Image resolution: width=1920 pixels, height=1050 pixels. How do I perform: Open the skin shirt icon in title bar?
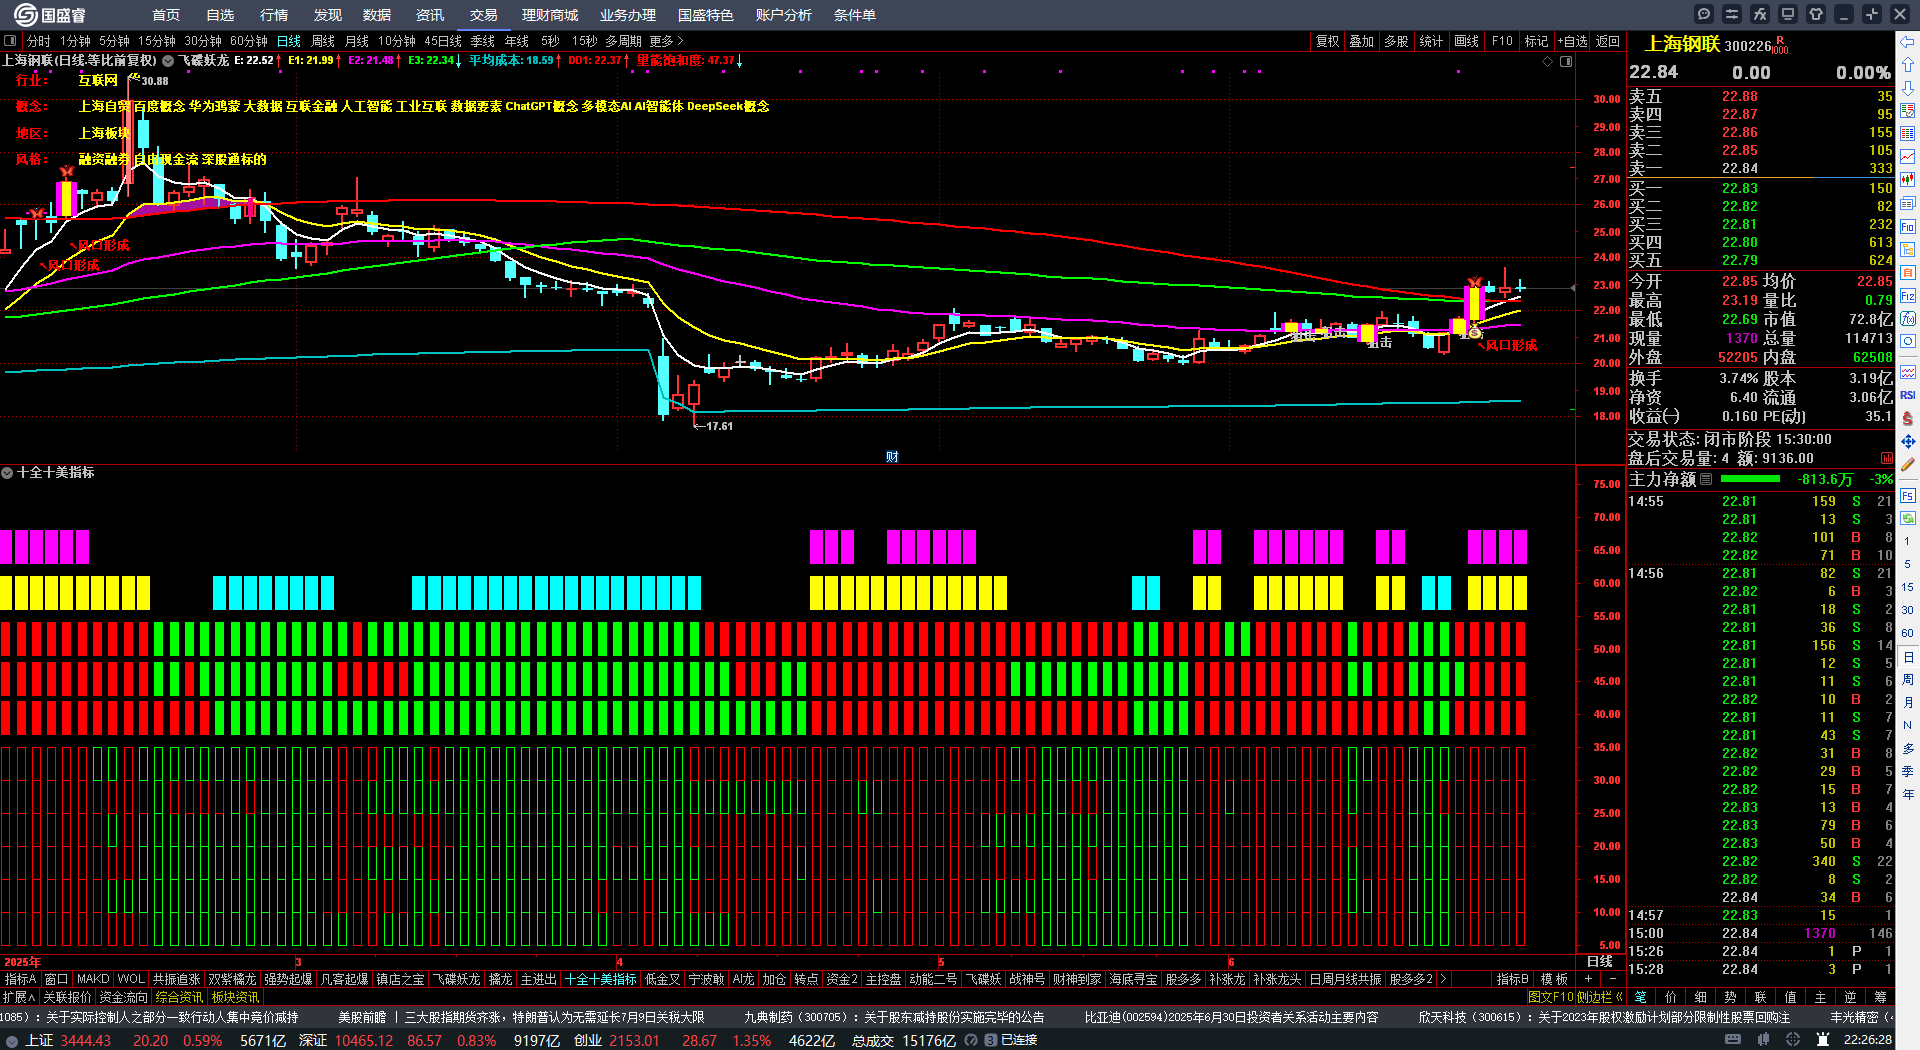pyautogui.click(x=1816, y=14)
